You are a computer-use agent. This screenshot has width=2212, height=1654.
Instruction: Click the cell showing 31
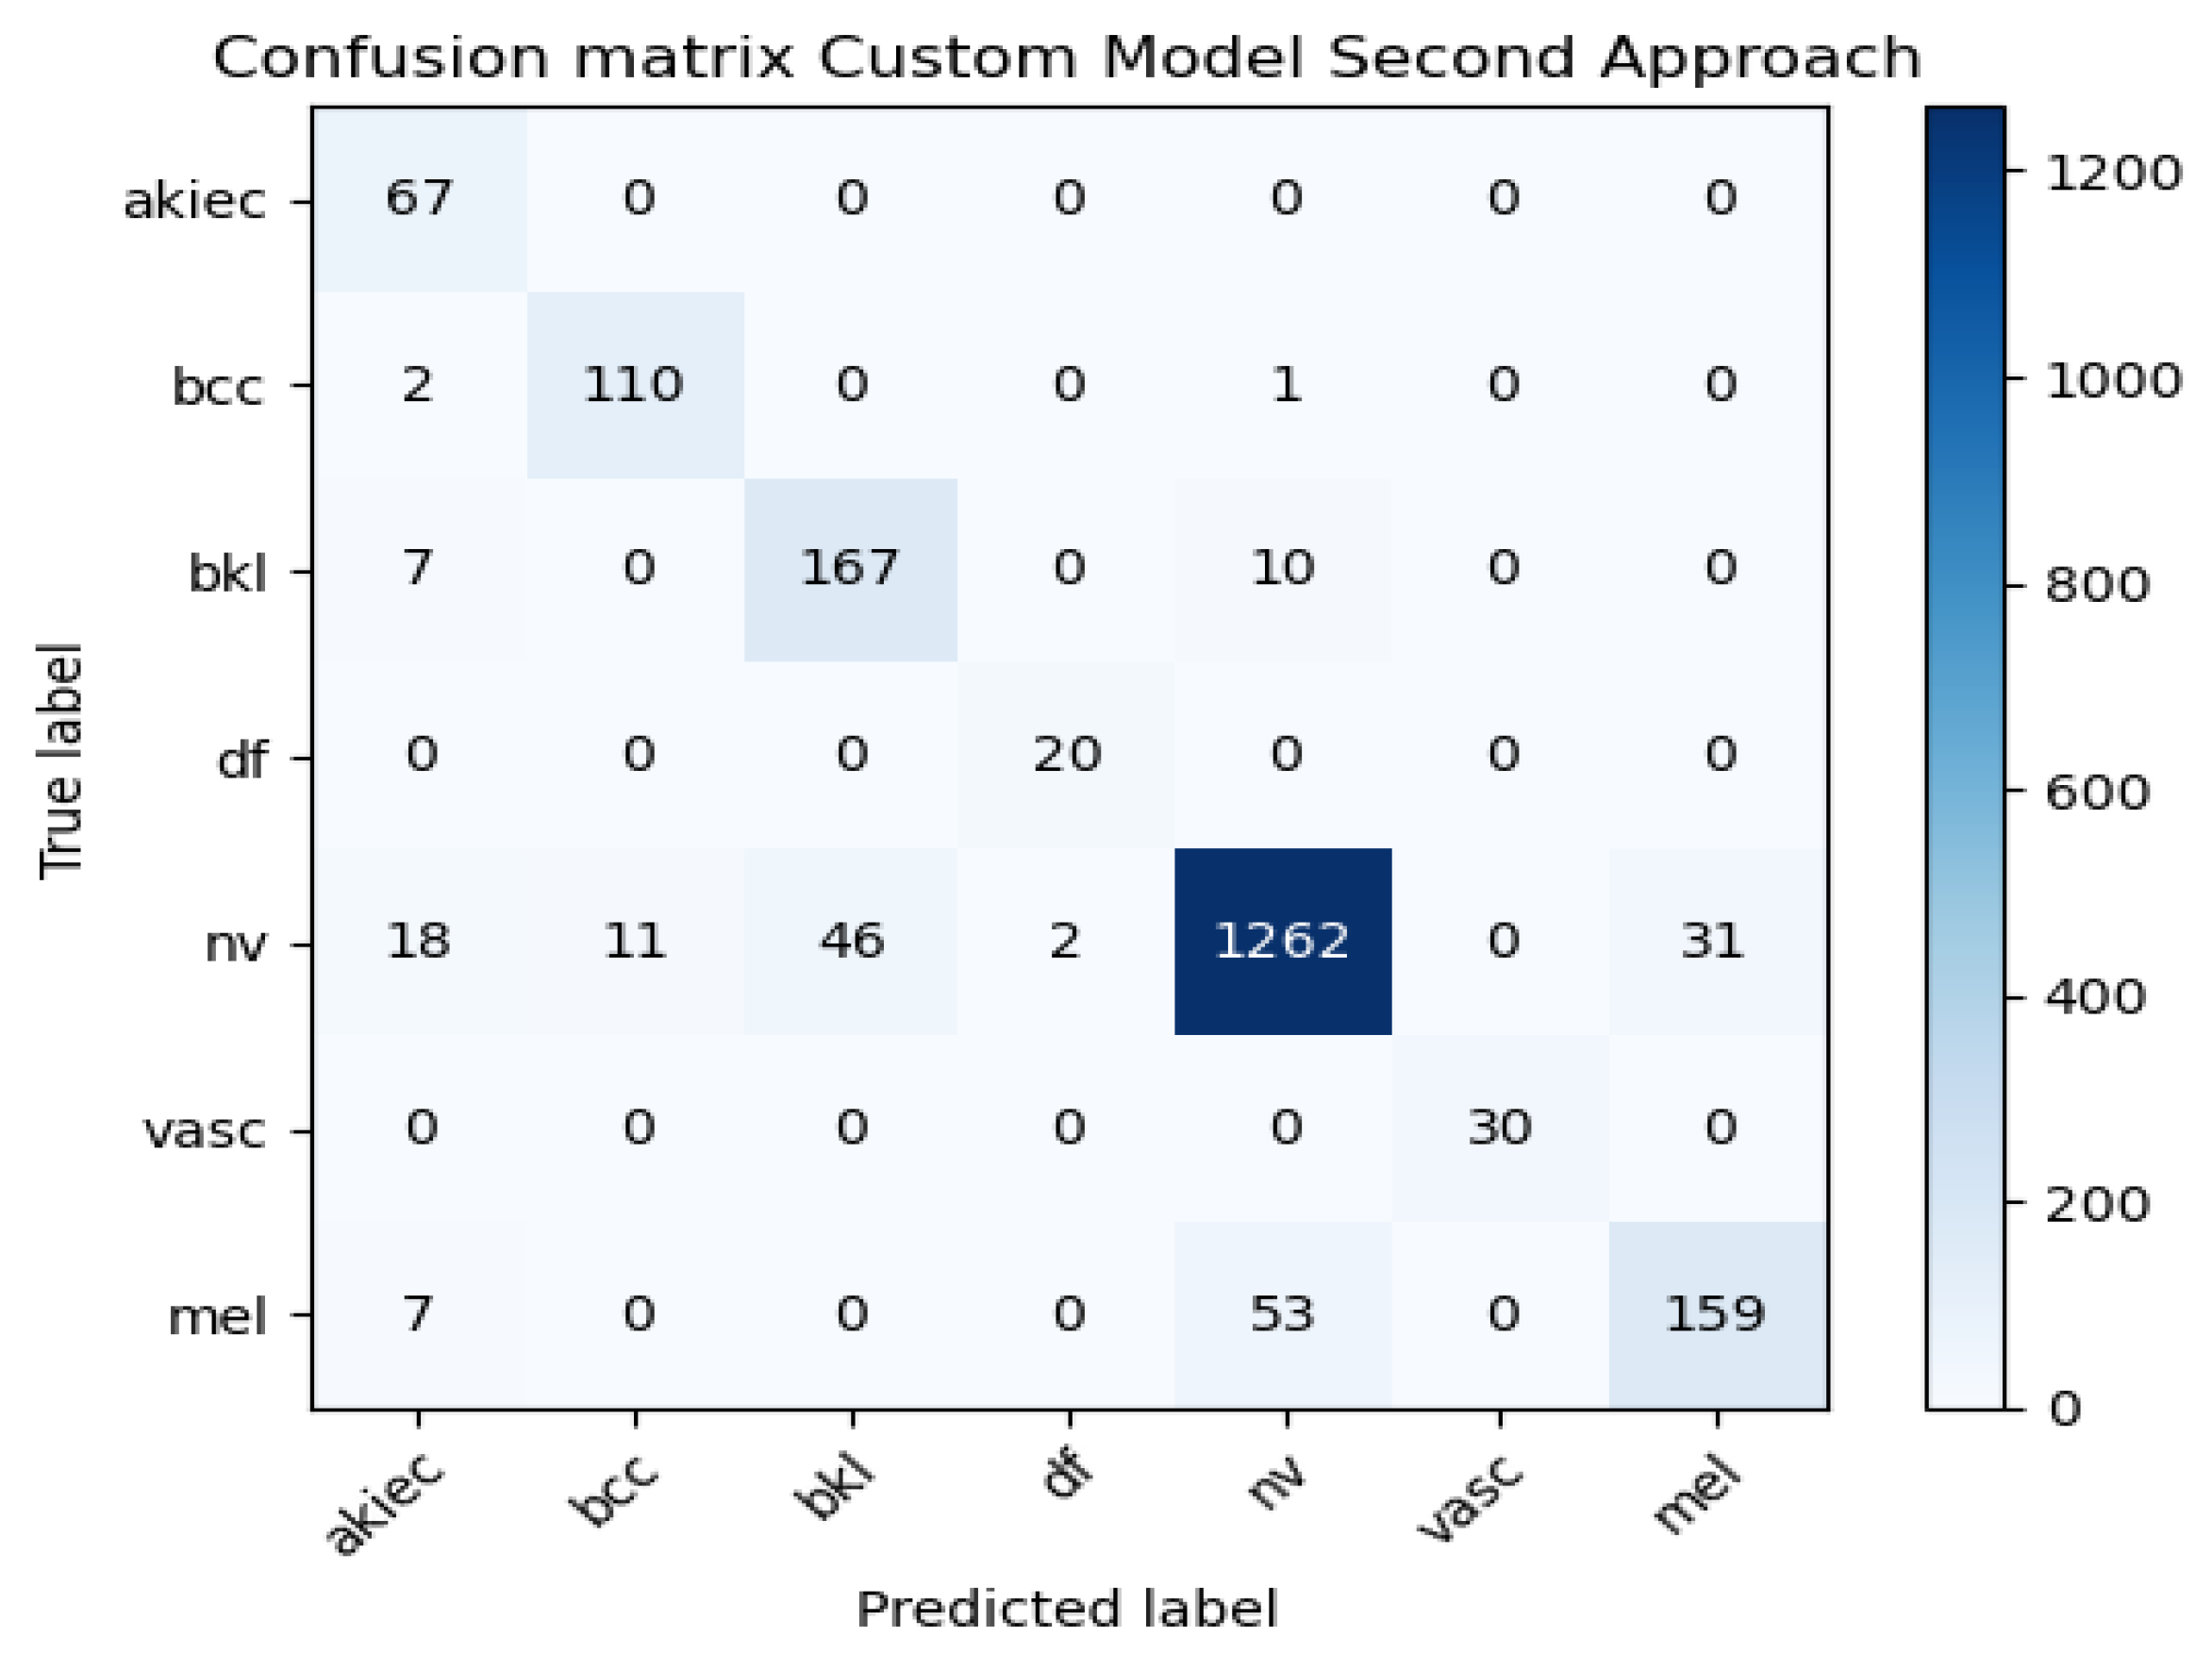(1714, 941)
